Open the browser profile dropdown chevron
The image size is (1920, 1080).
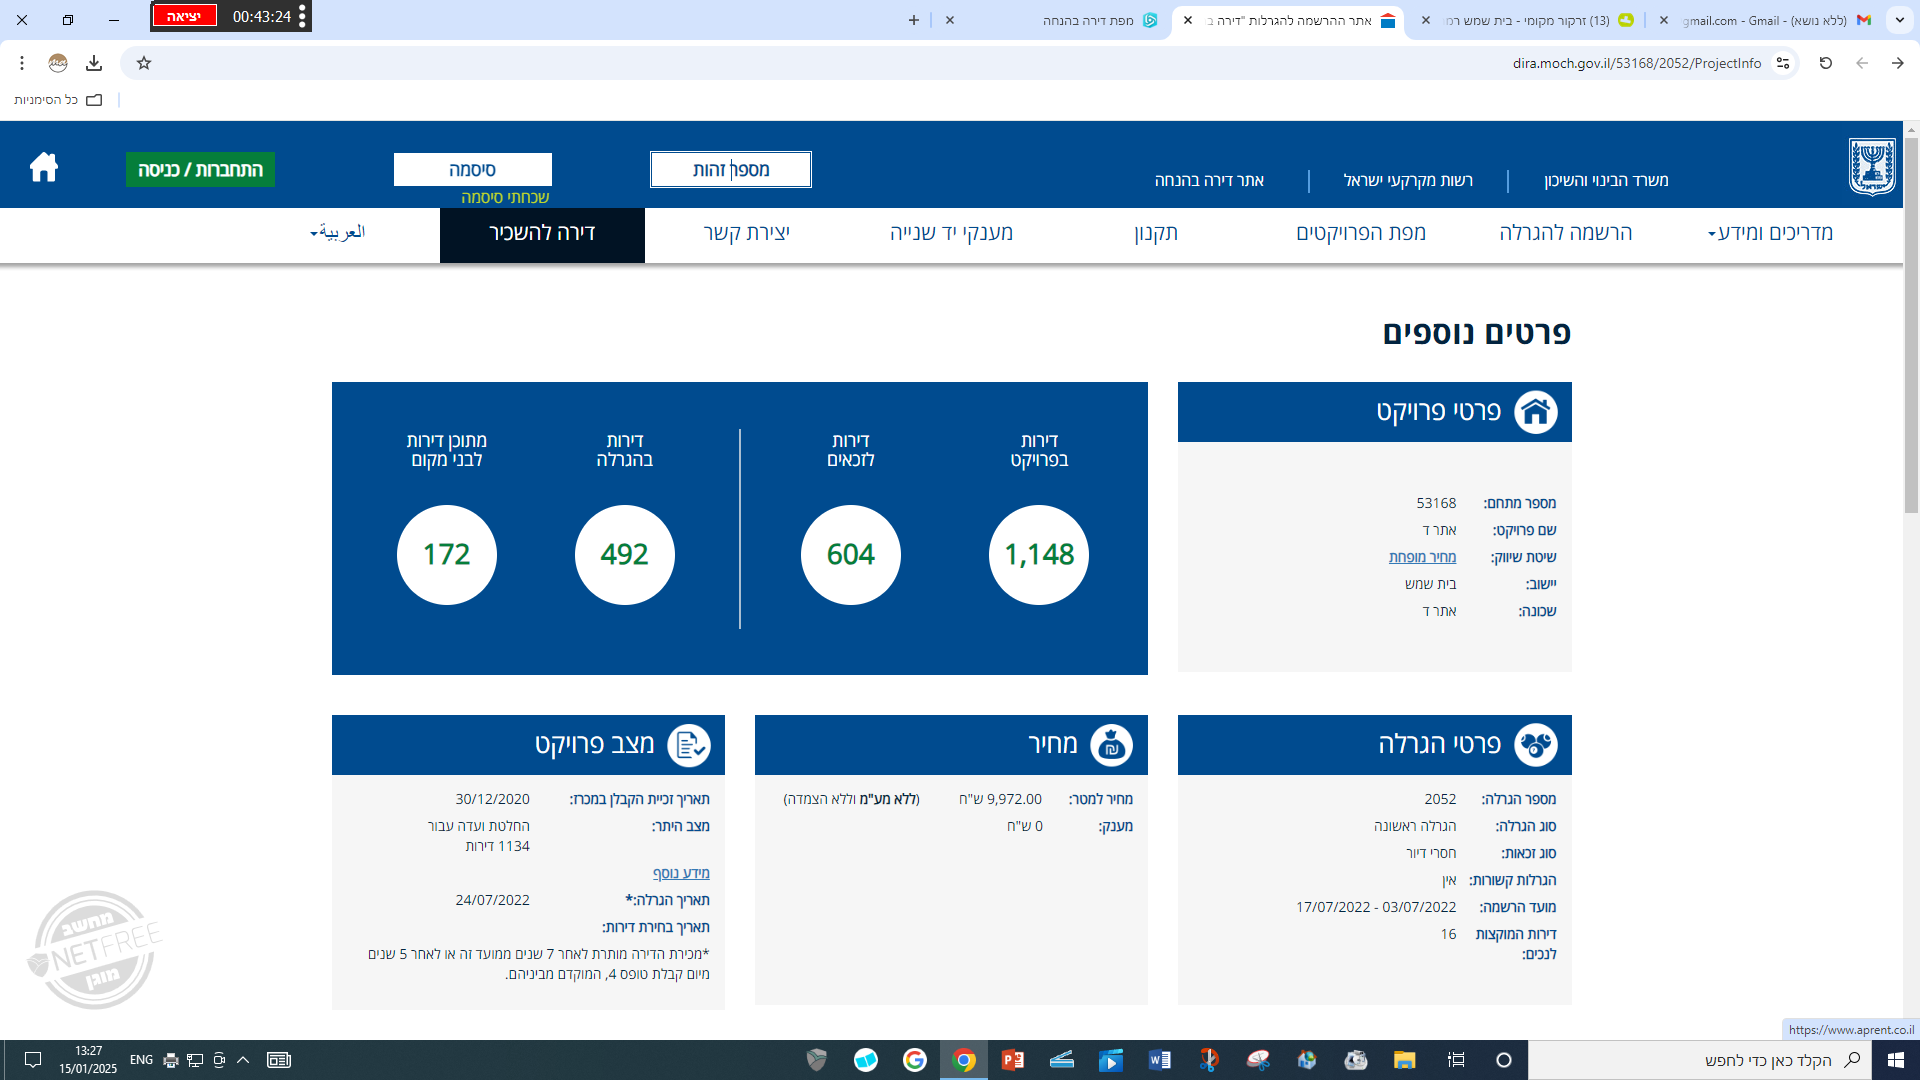[1898, 20]
